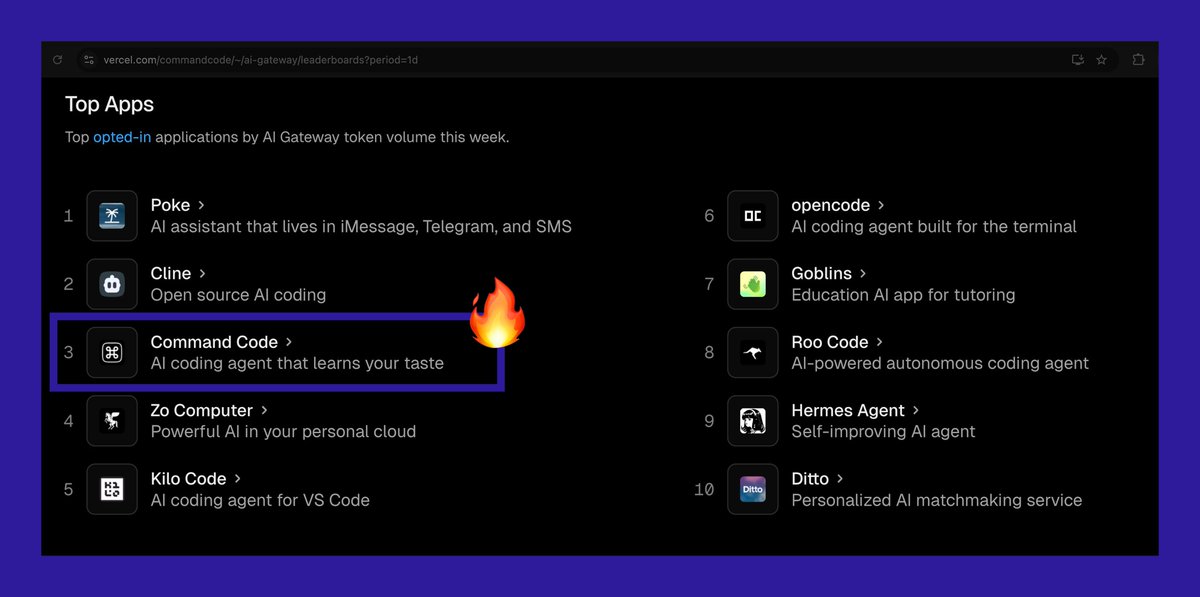The image size is (1200, 597).
Task: Expand the Kilo Code chevron
Action: click(237, 478)
